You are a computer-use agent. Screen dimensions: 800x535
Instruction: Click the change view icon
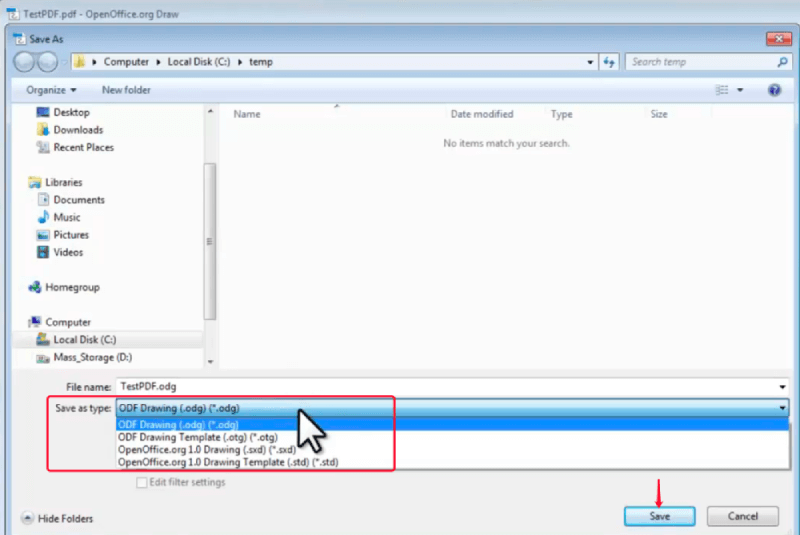[723, 90]
